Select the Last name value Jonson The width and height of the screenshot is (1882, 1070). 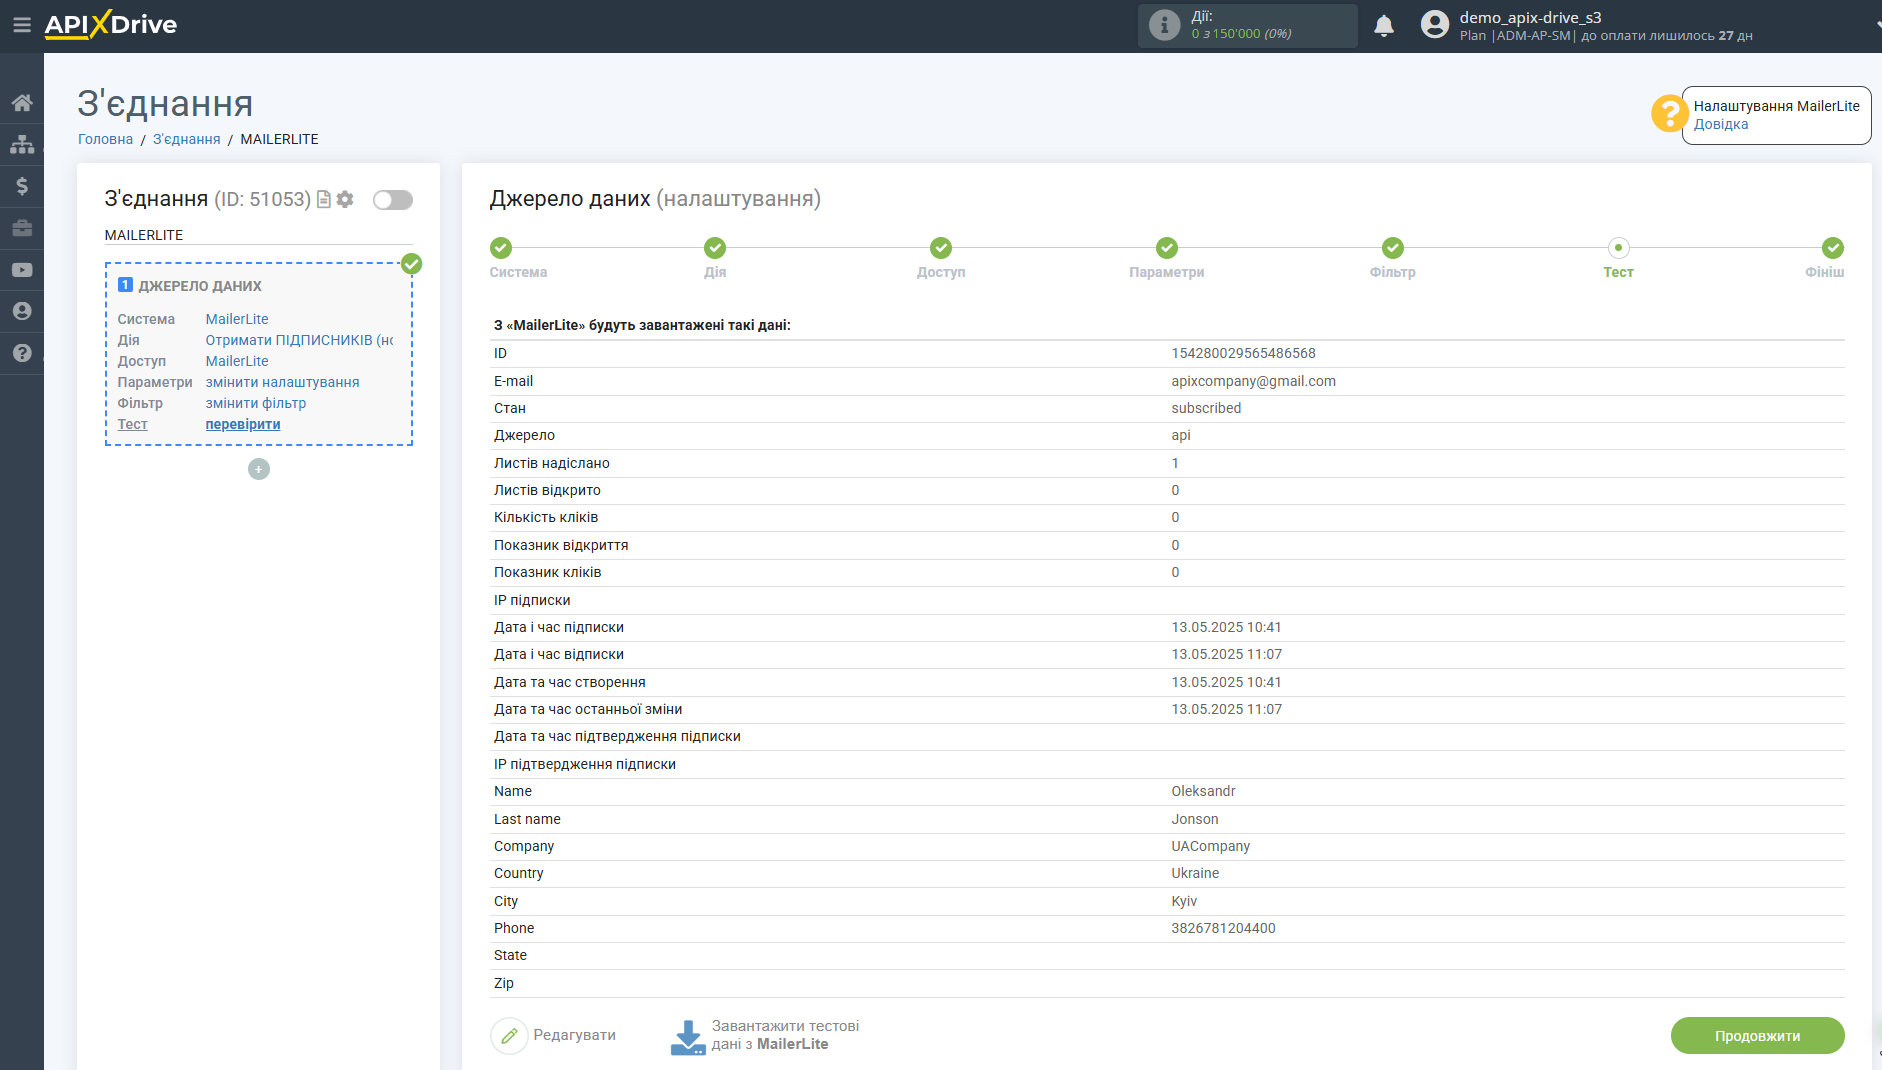coord(1195,819)
